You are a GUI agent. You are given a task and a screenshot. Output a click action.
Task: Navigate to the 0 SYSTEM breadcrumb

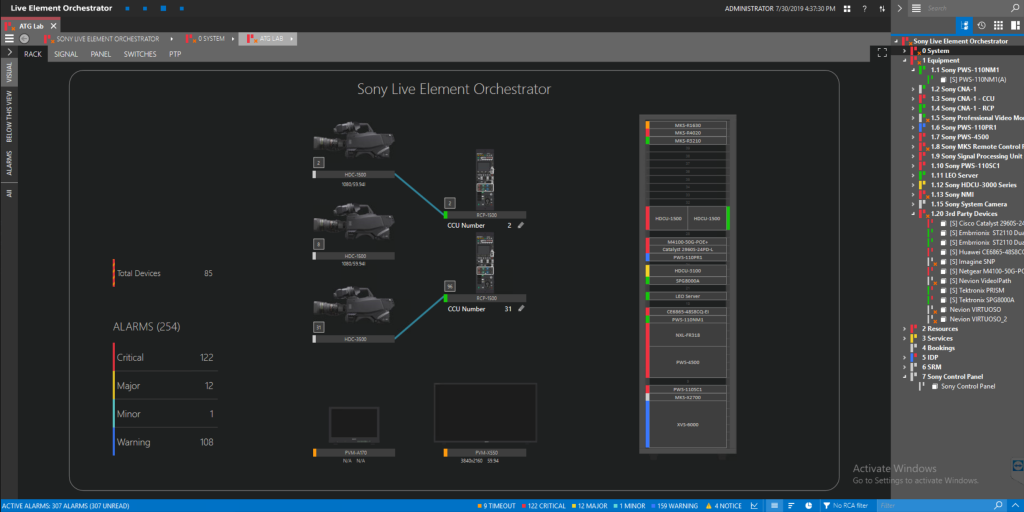pyautogui.click(x=210, y=39)
